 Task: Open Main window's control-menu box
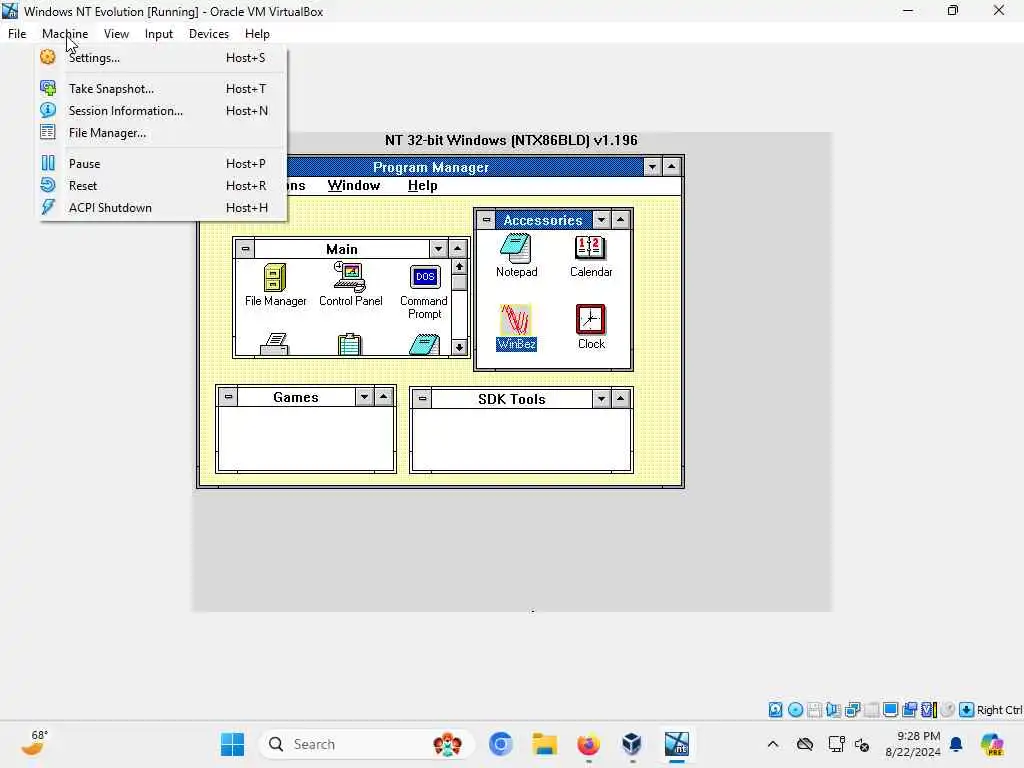245,249
